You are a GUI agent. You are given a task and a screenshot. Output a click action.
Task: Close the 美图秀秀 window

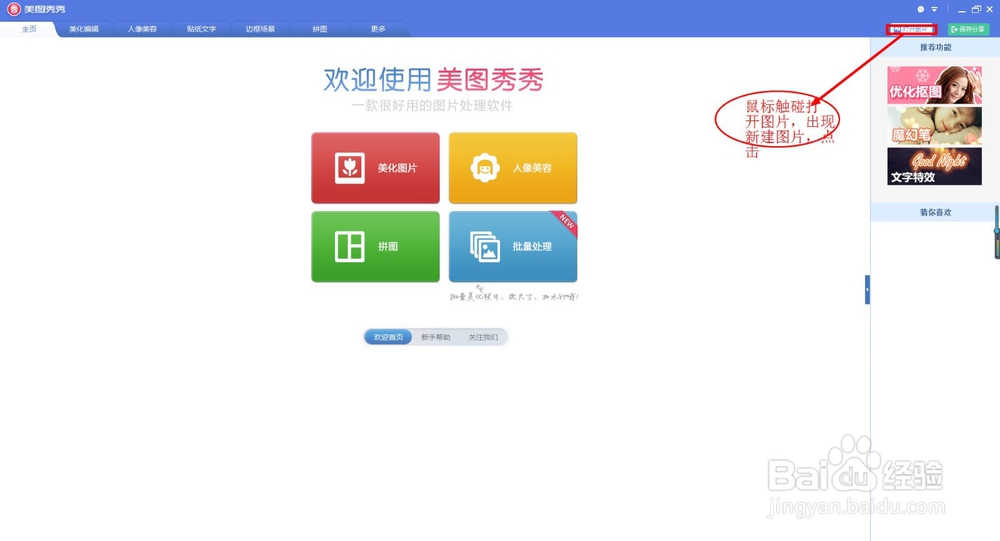point(990,10)
